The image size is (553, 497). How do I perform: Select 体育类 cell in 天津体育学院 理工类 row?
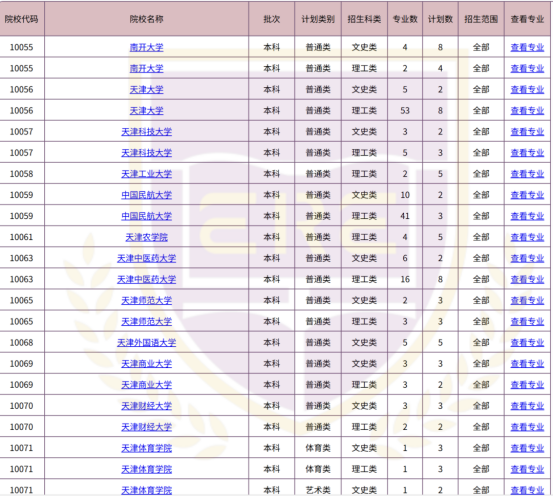pyautogui.click(x=318, y=469)
